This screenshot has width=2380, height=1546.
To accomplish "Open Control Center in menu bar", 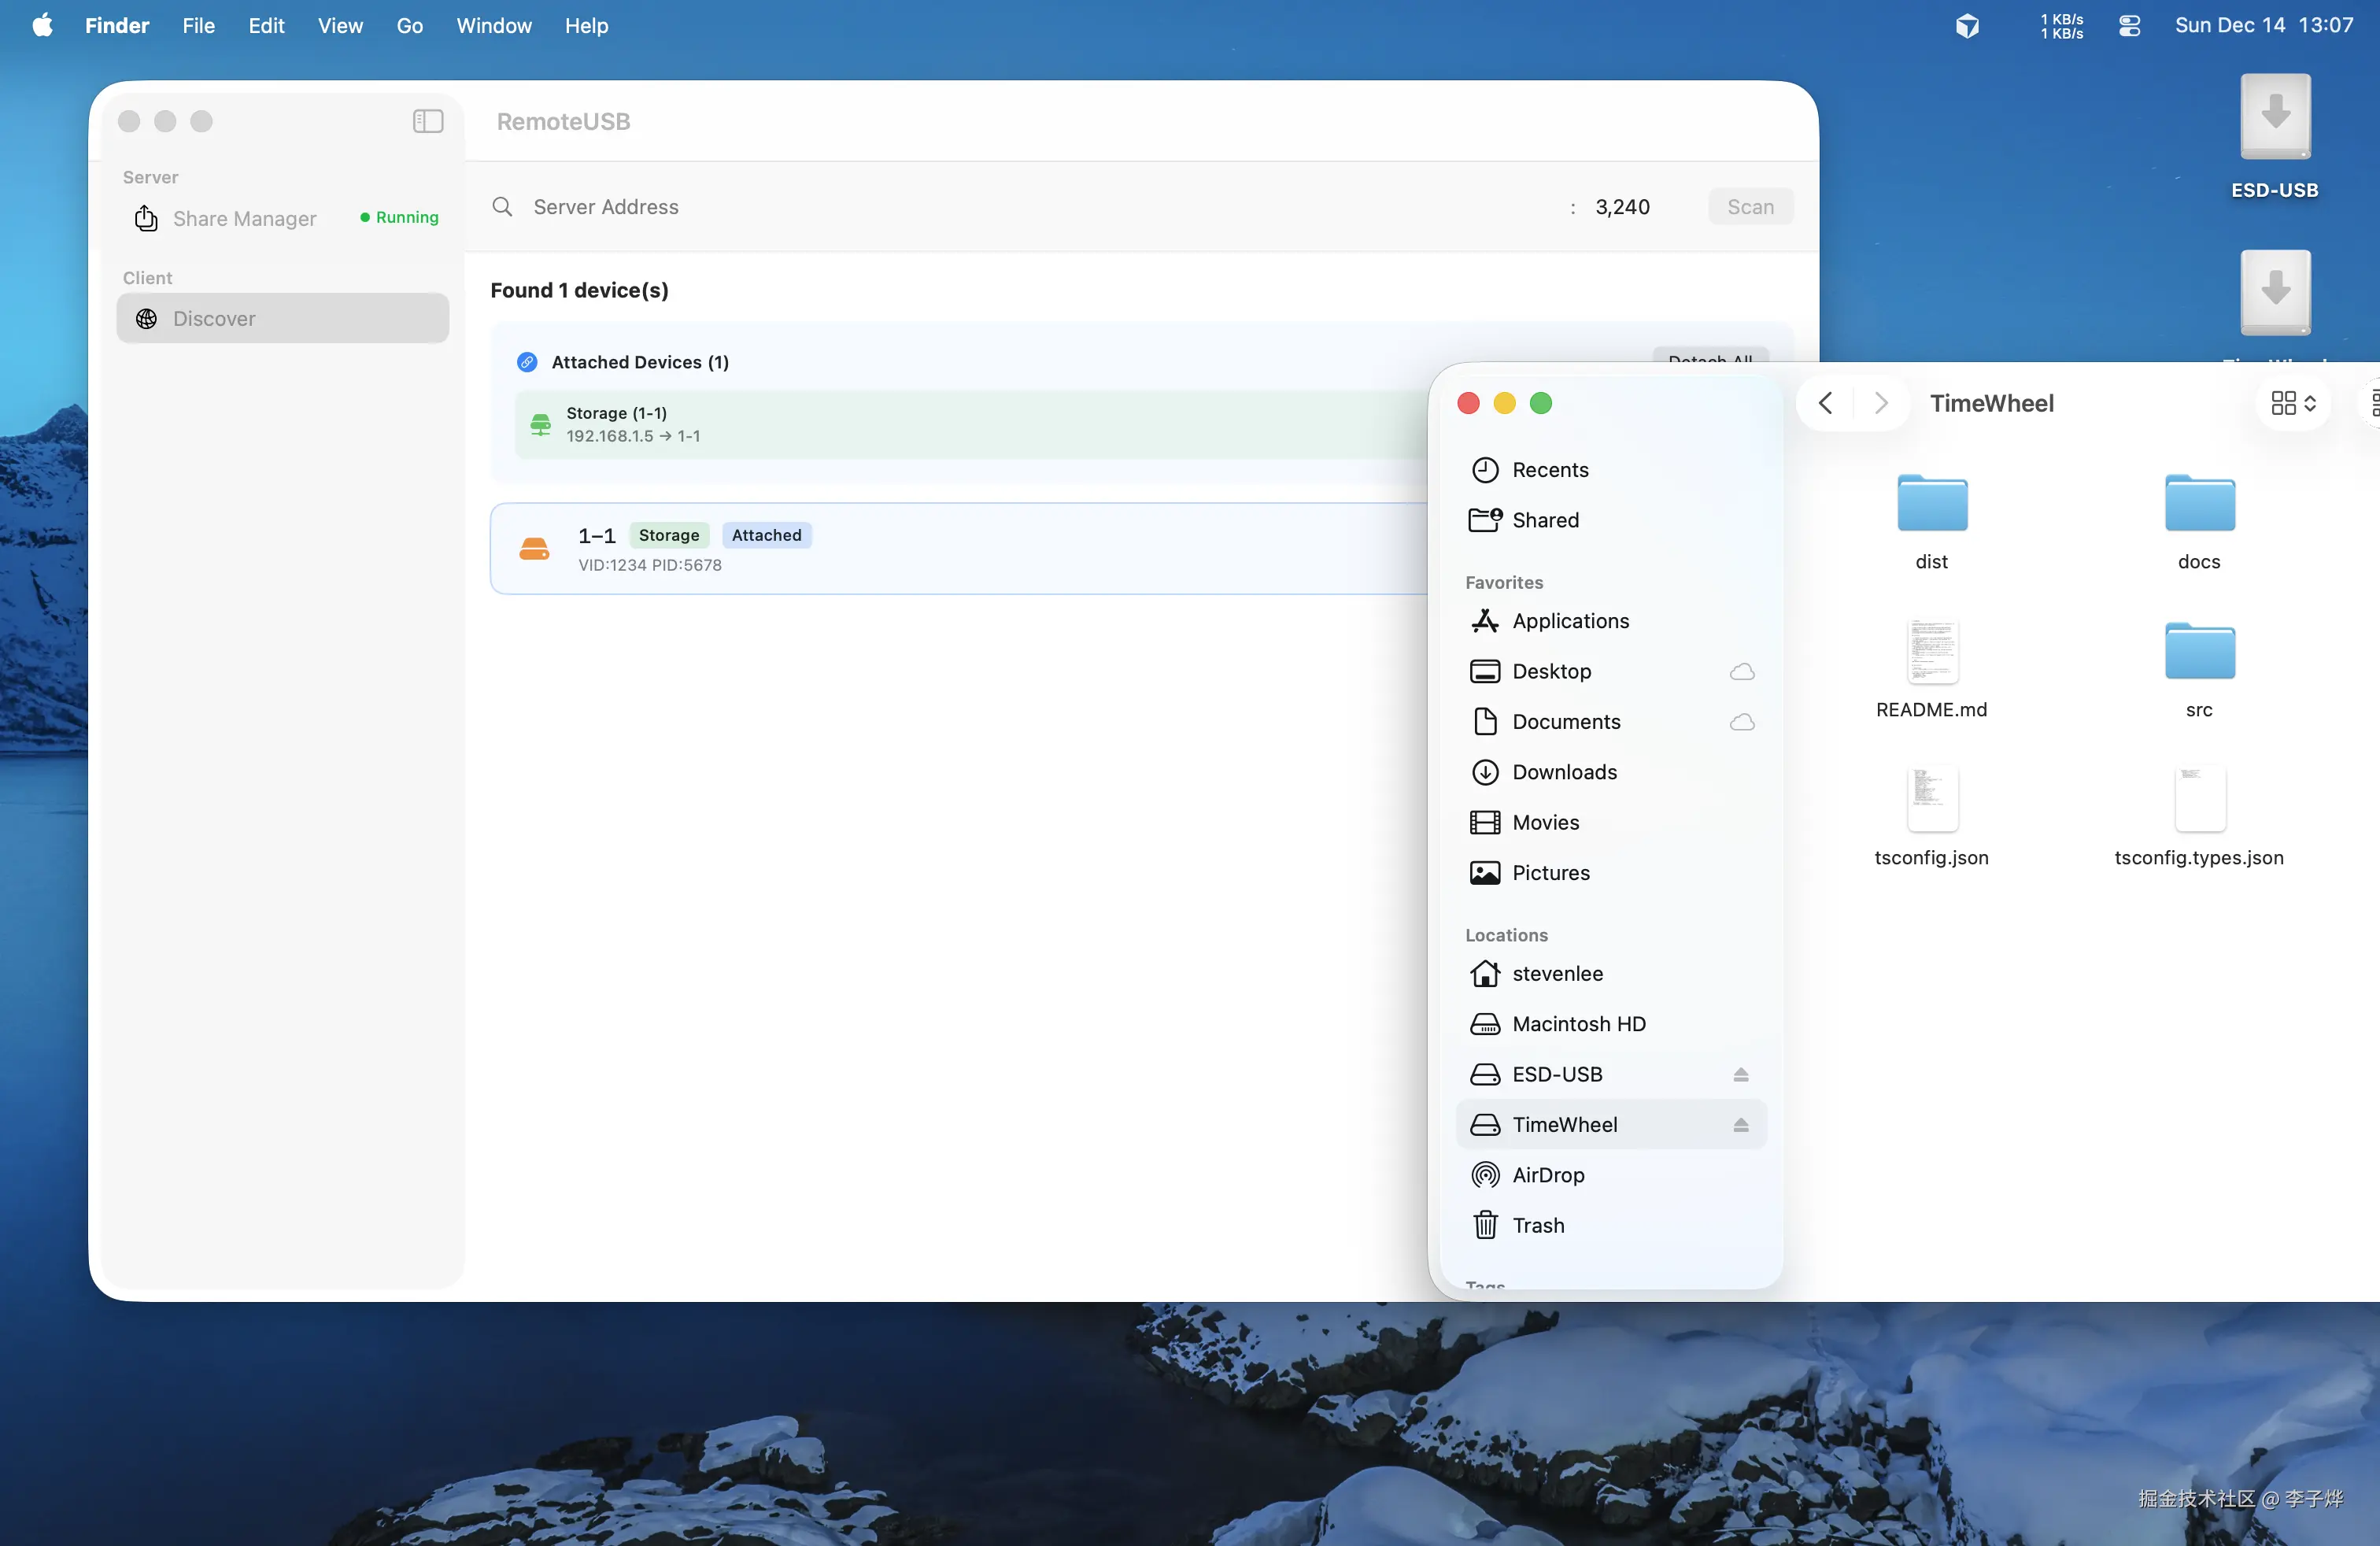I will tap(2129, 25).
